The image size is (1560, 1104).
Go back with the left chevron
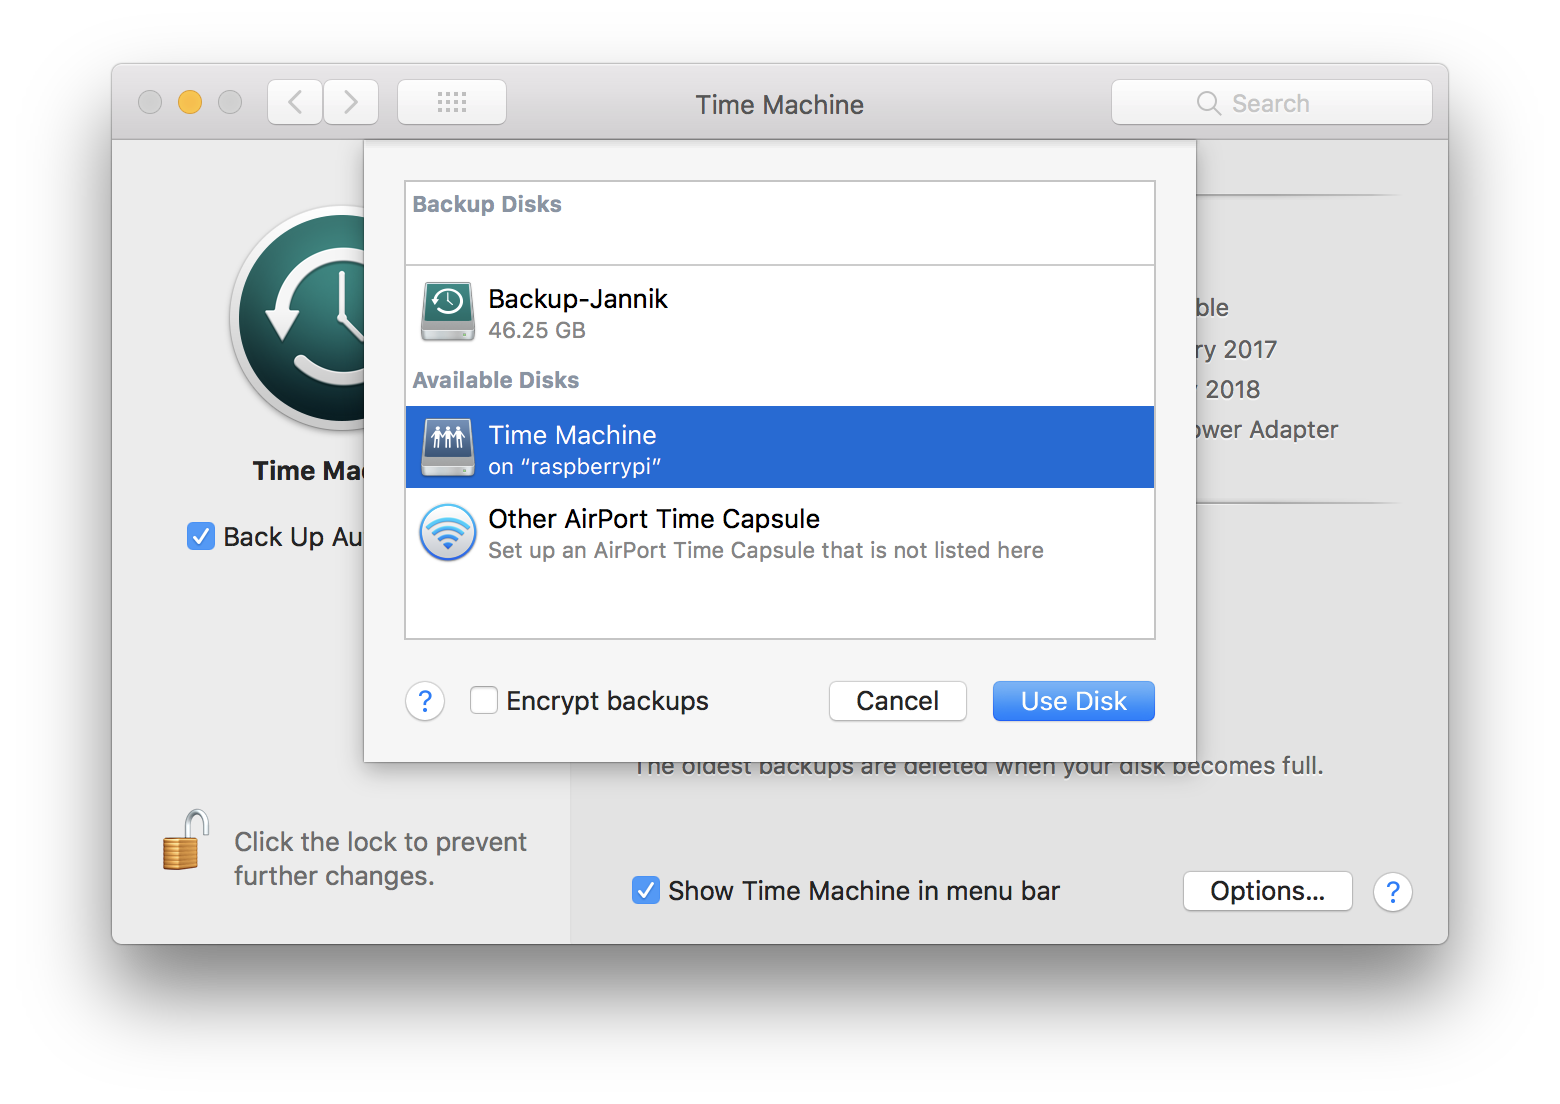point(295,102)
